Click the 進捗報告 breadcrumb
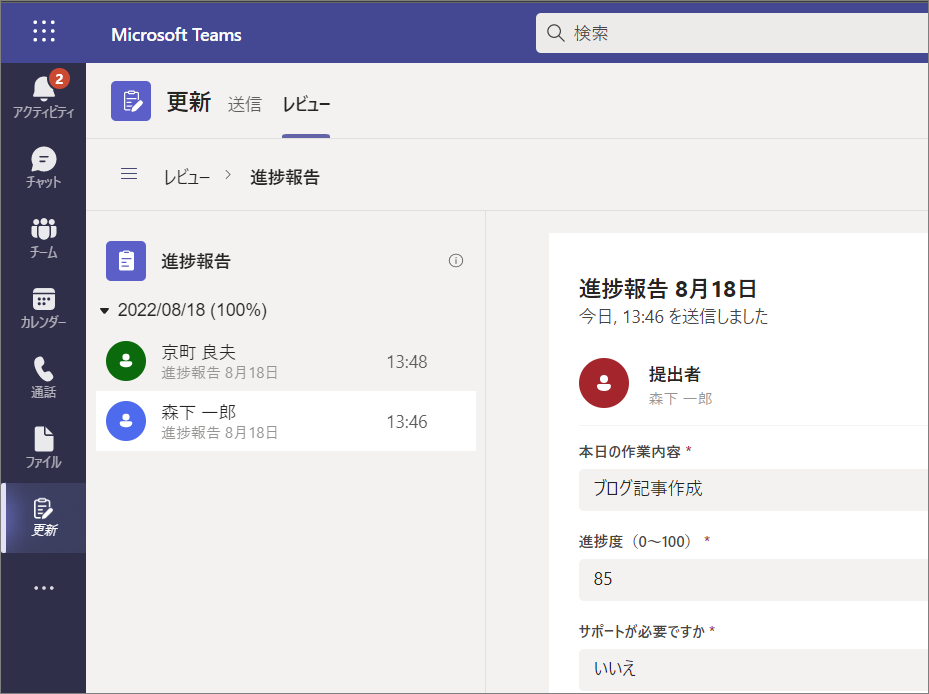Viewport: 929px width, 694px height. [285, 177]
